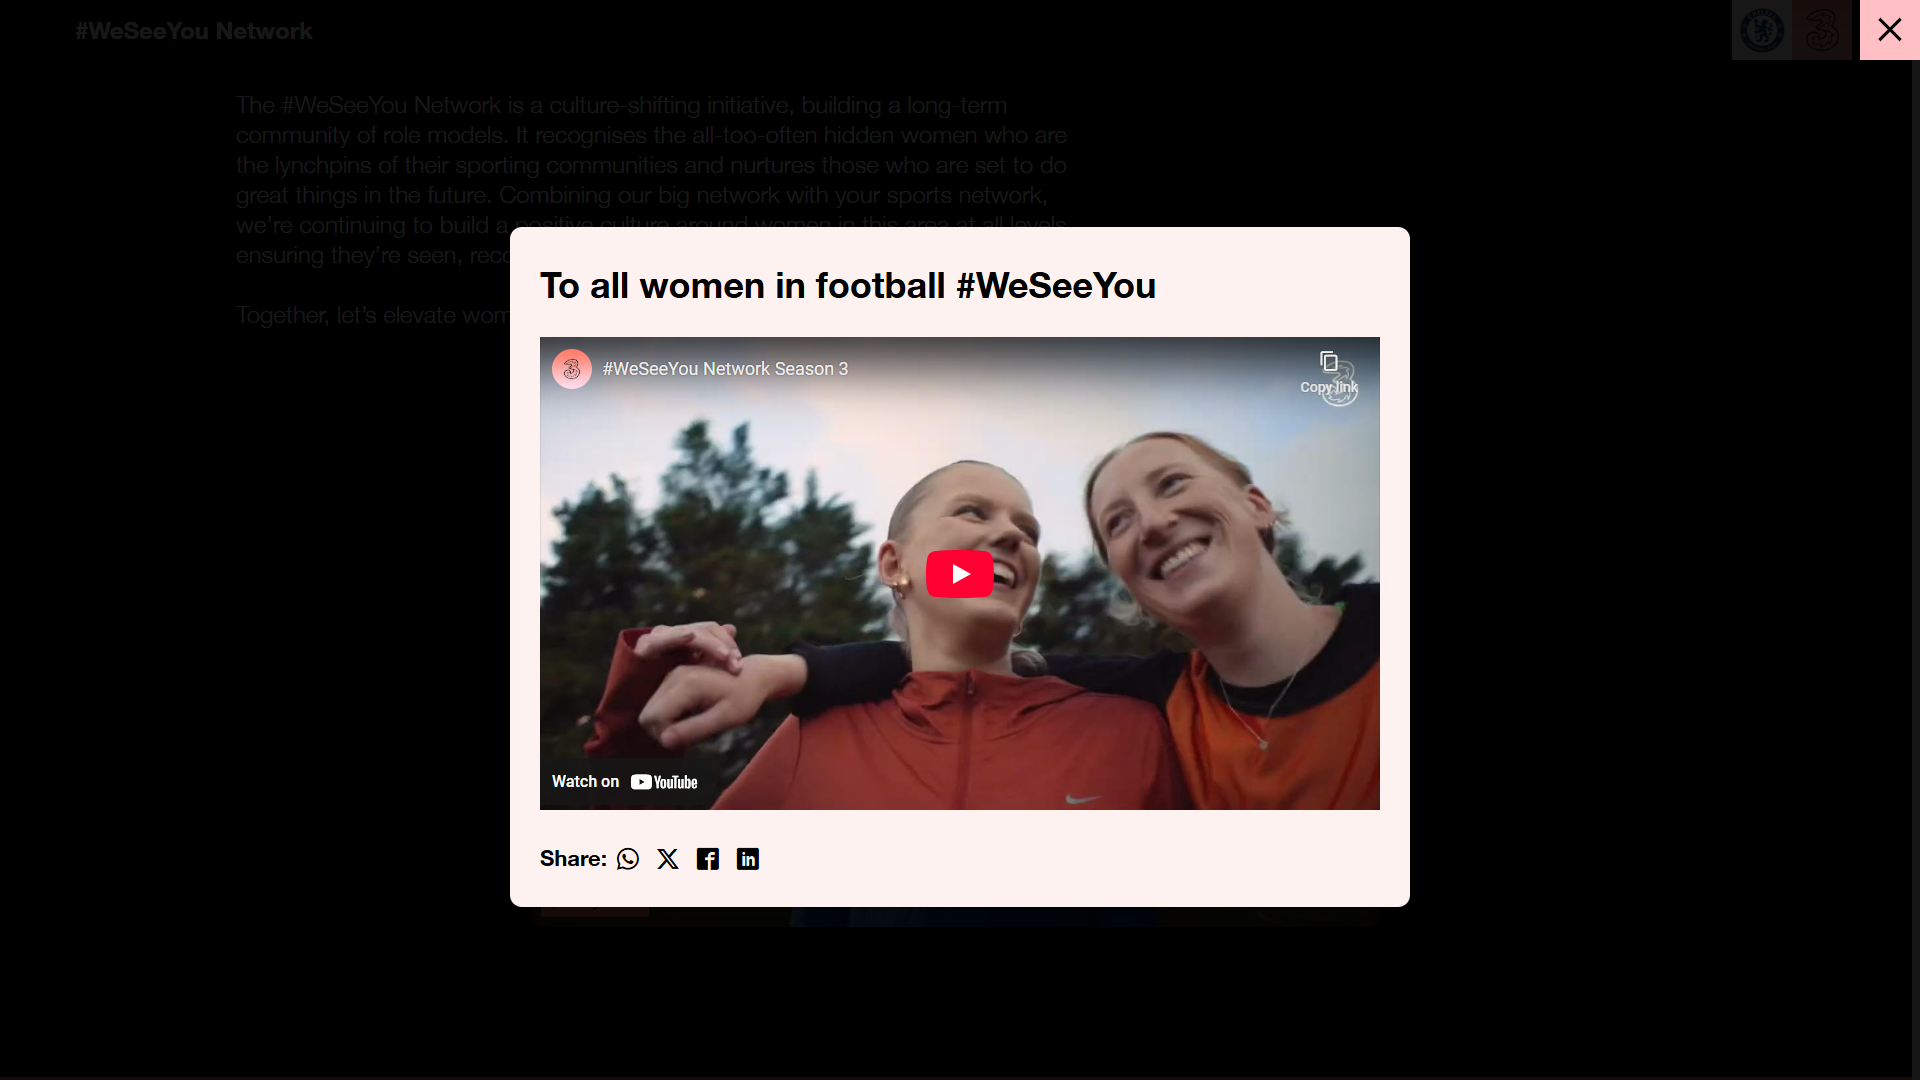
Task: Click the Chelsea FC crest icon
Action: [1762, 30]
